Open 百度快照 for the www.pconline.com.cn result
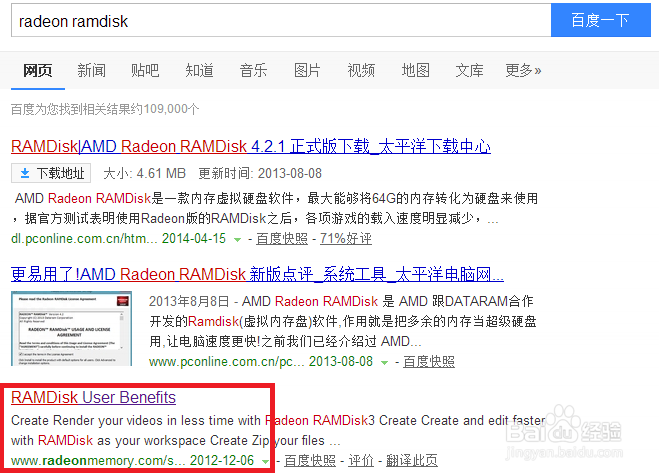The width and height of the screenshot is (659, 475). click(x=429, y=361)
